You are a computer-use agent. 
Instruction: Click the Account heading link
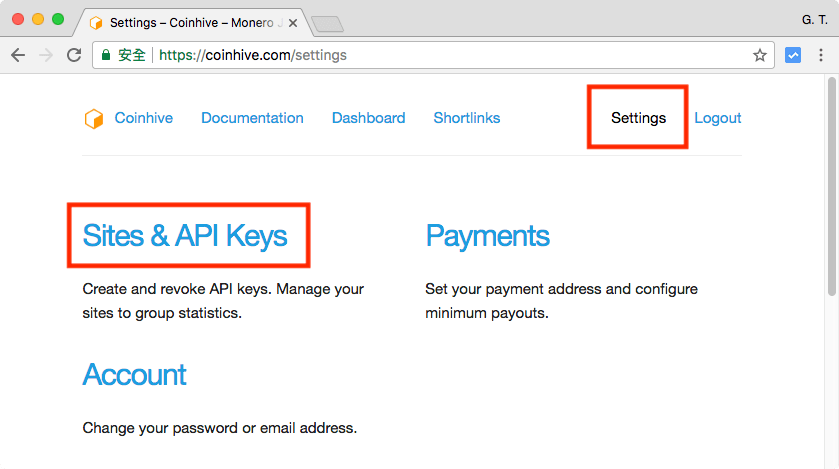click(134, 375)
